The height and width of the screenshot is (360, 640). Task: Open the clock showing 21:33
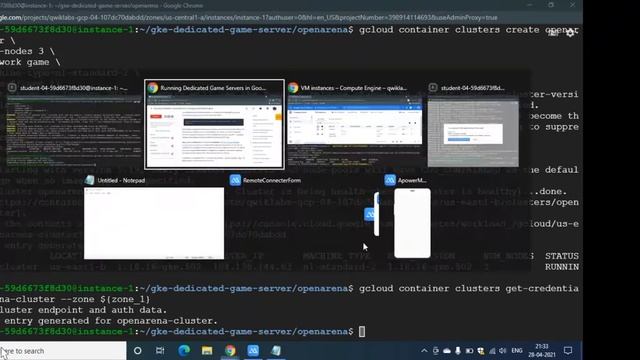click(x=542, y=351)
